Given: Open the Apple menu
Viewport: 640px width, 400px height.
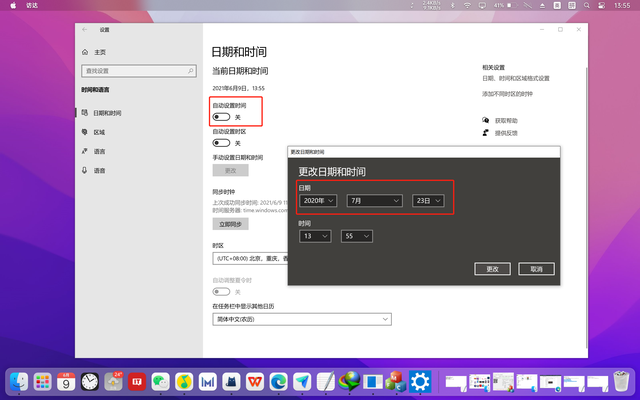Looking at the screenshot, I should pos(13,5).
